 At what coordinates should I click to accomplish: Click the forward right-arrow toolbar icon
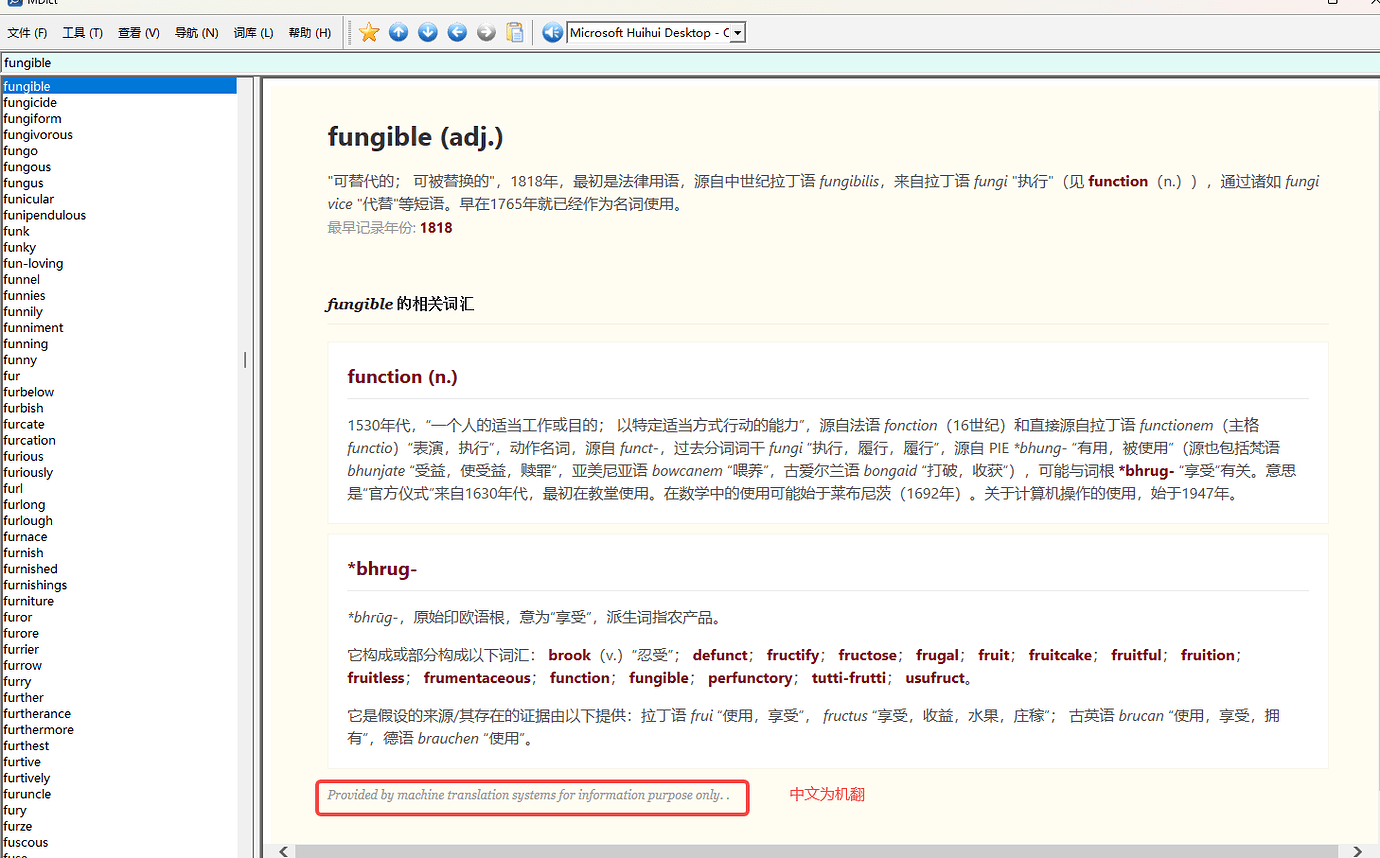[486, 32]
